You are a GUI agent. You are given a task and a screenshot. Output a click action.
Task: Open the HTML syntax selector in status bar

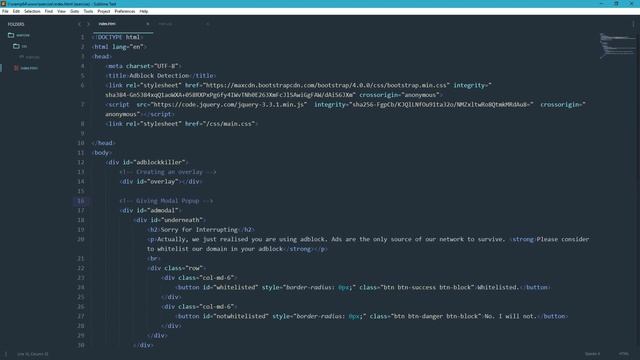click(x=623, y=354)
